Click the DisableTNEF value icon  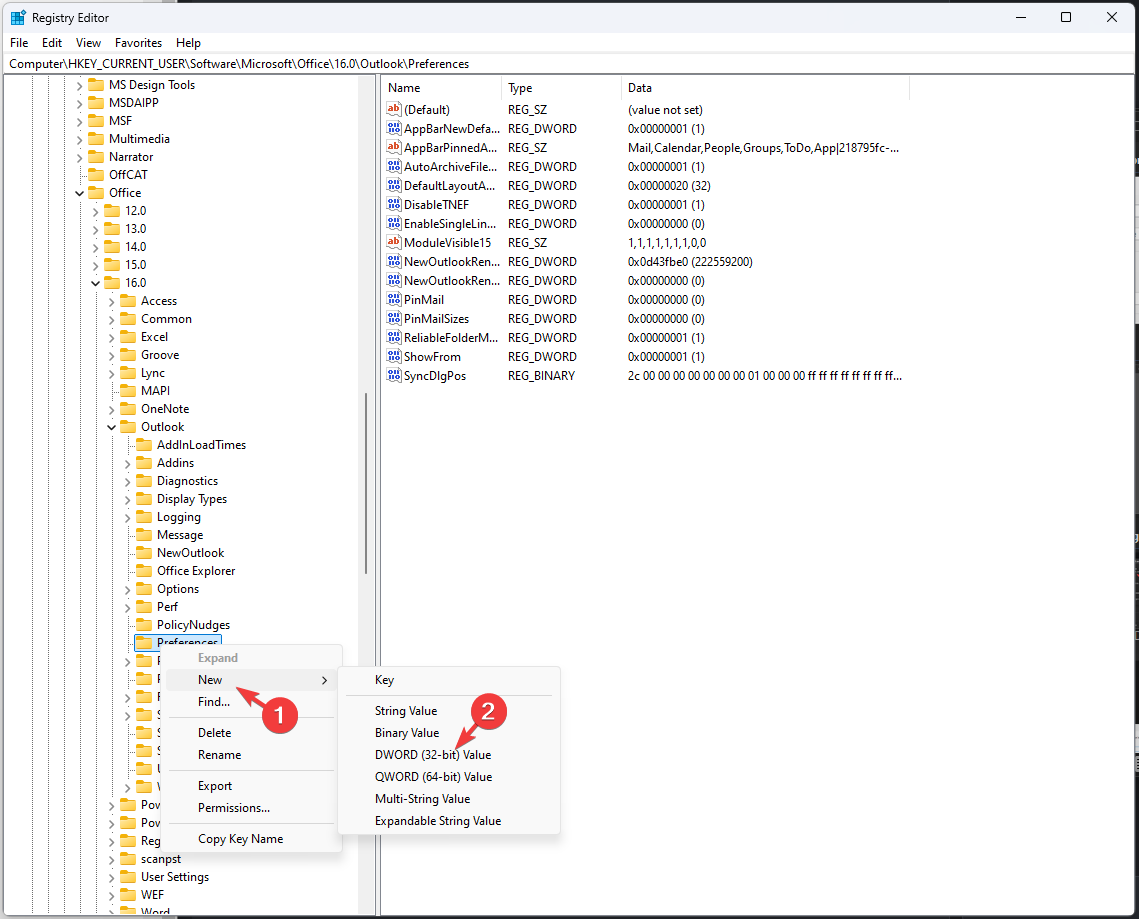(x=394, y=204)
